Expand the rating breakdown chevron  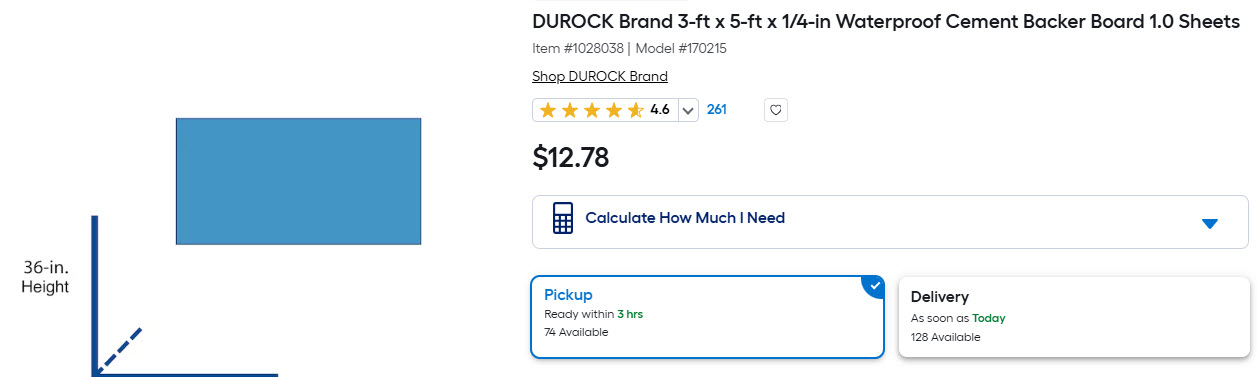point(687,110)
